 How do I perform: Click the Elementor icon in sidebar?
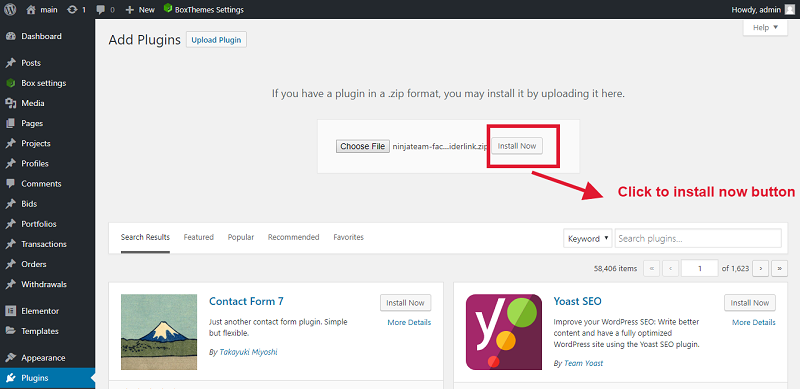pos(10,311)
